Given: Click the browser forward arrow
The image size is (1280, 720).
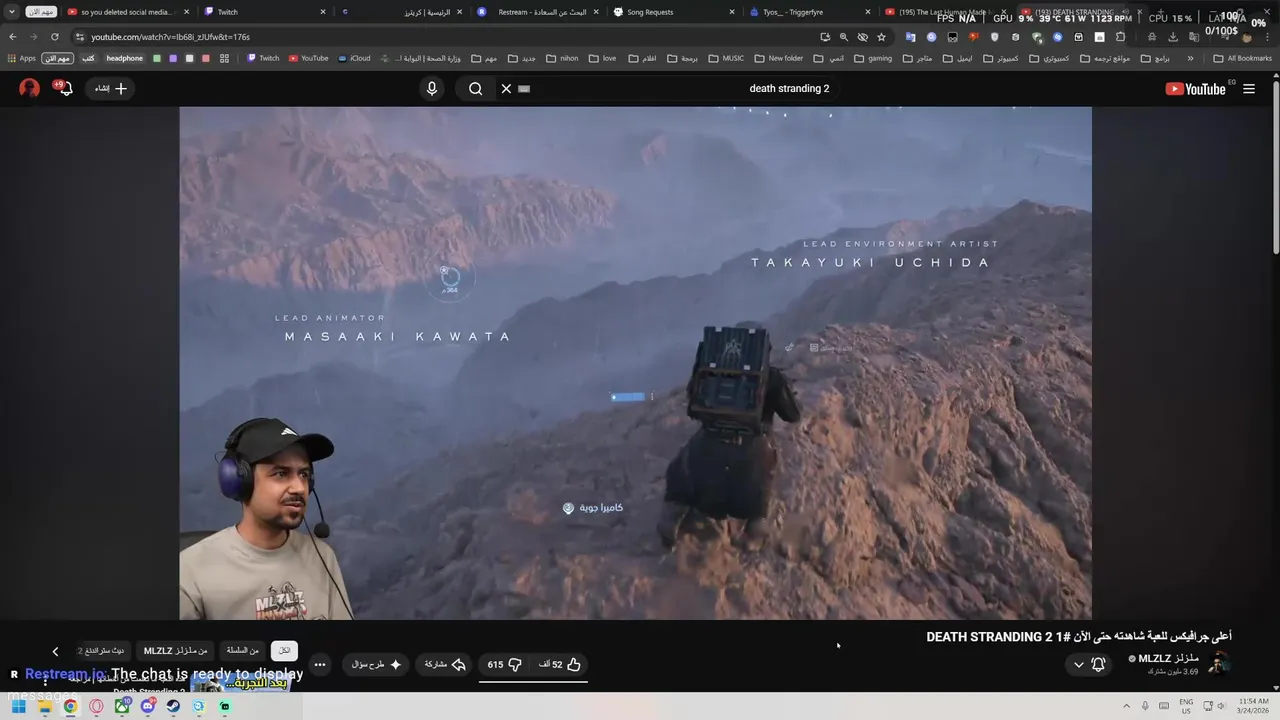Looking at the screenshot, I should point(33,37).
